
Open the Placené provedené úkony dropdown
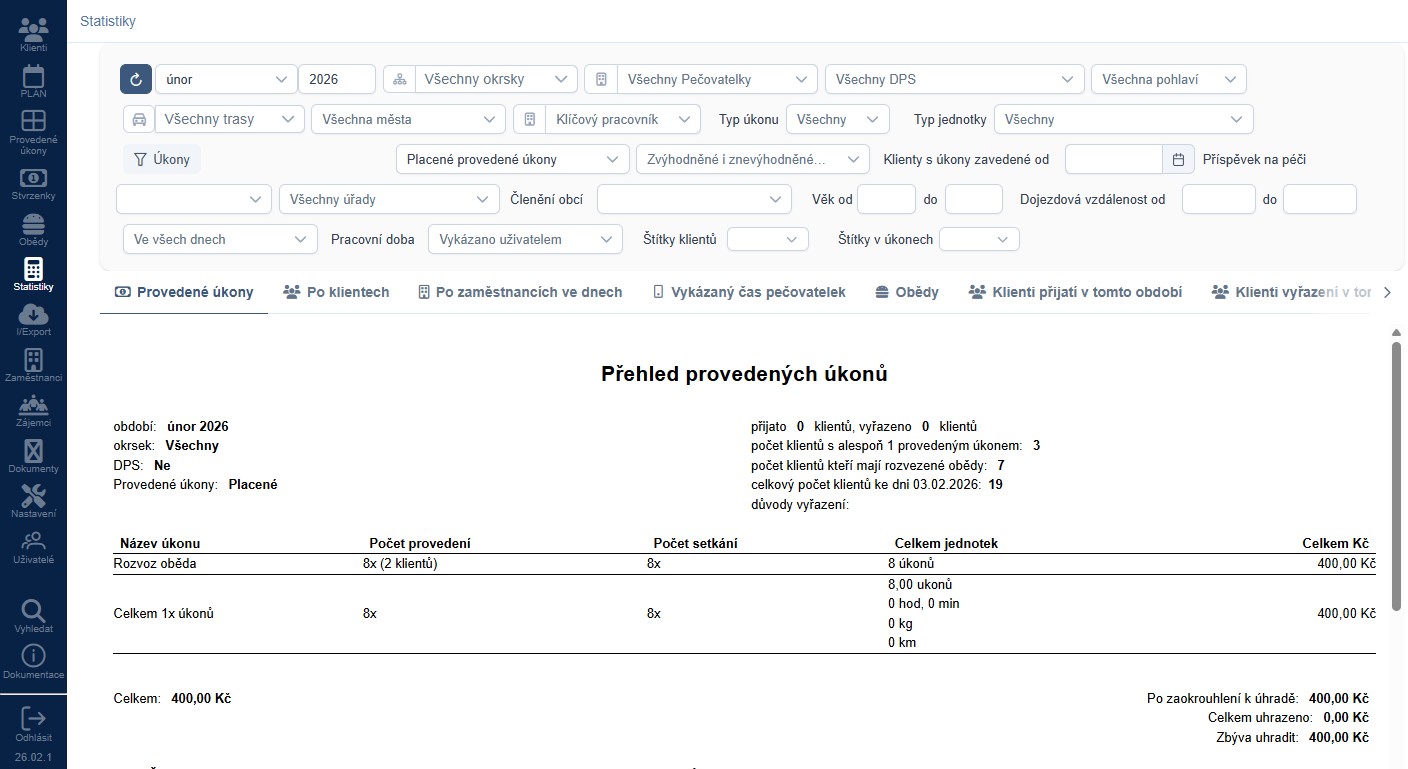pos(512,159)
